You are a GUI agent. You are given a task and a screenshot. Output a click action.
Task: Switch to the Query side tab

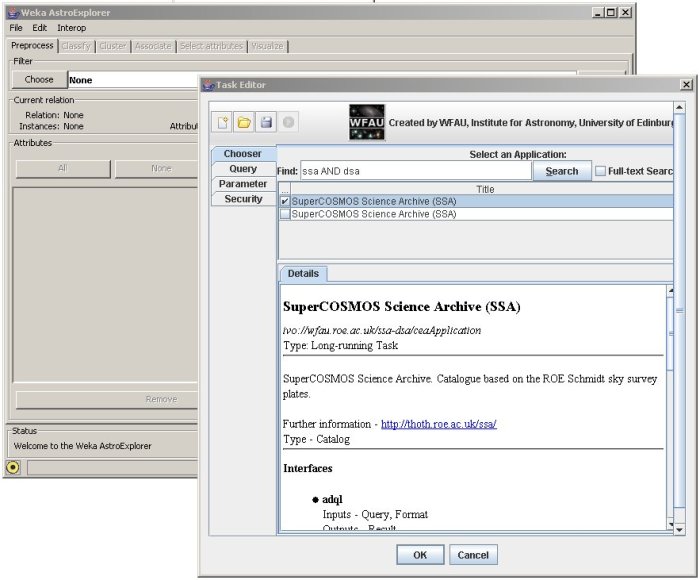243,169
